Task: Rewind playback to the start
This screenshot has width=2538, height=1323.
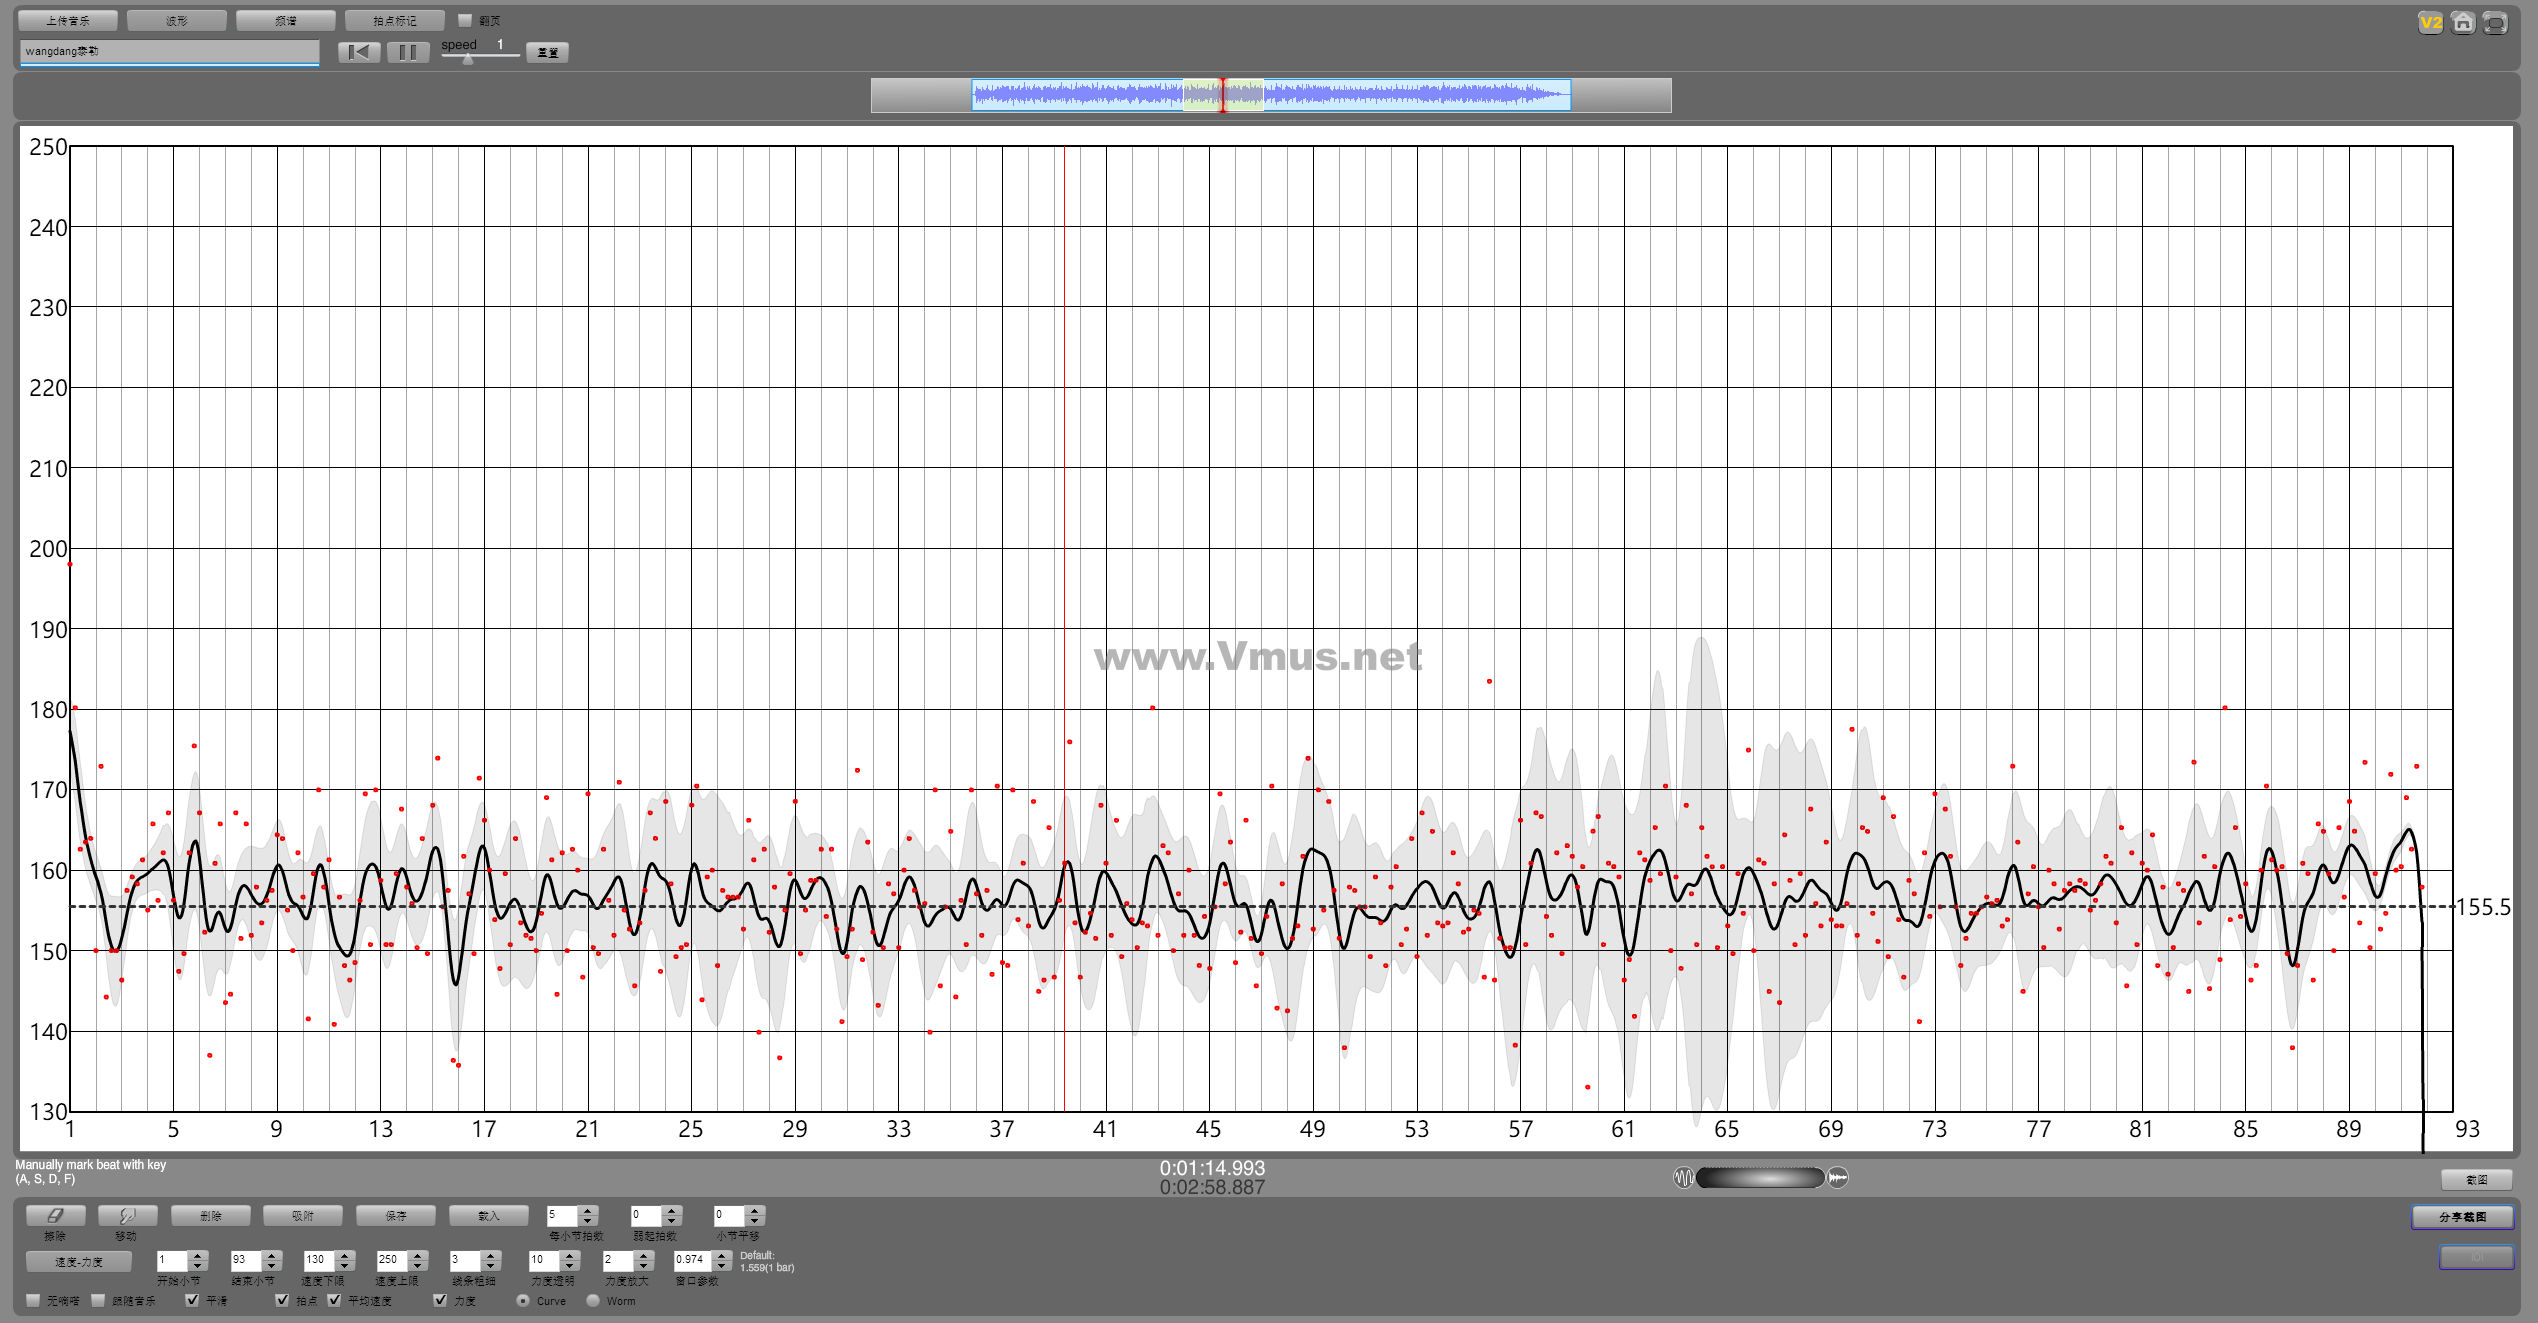Action: [x=359, y=52]
